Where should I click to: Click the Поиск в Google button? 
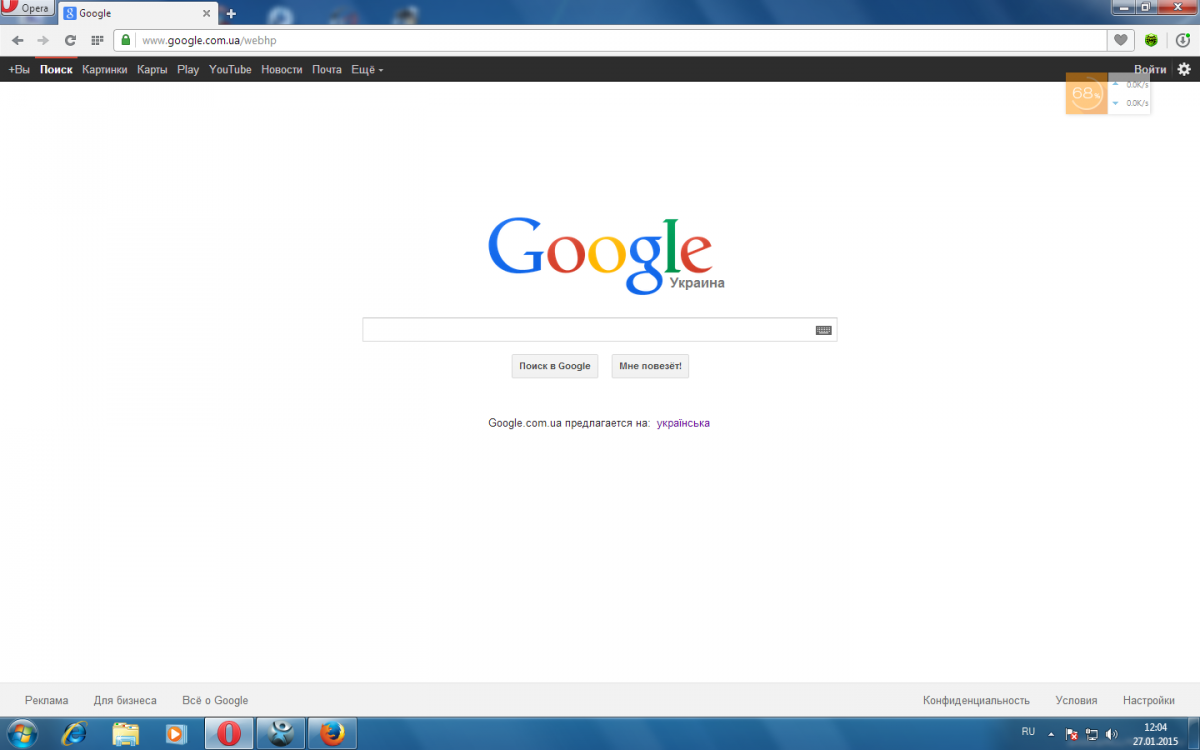(555, 366)
